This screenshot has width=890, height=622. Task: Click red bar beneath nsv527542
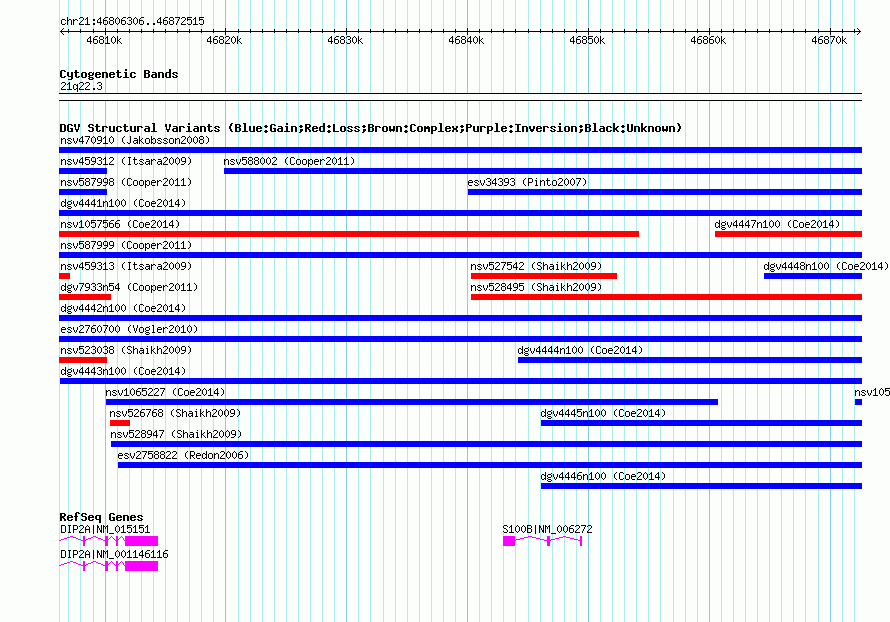[x=544, y=276]
